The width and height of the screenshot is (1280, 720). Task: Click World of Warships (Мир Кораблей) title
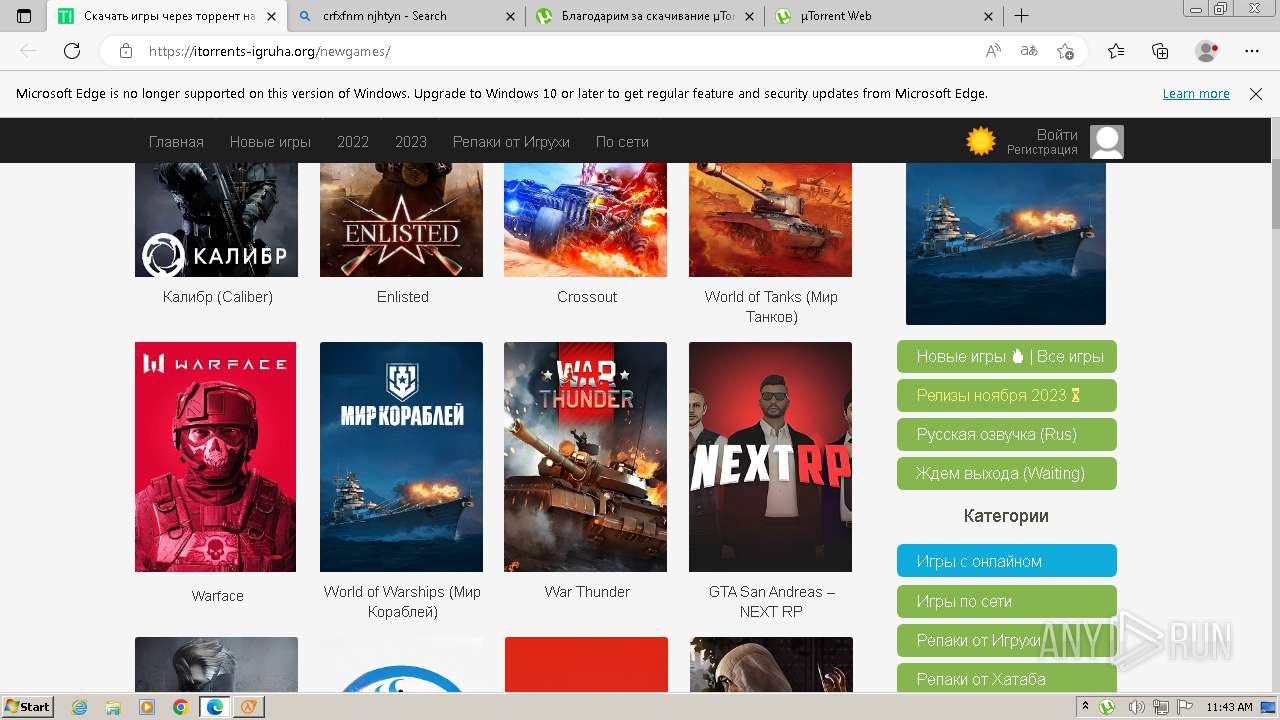[x=402, y=602]
